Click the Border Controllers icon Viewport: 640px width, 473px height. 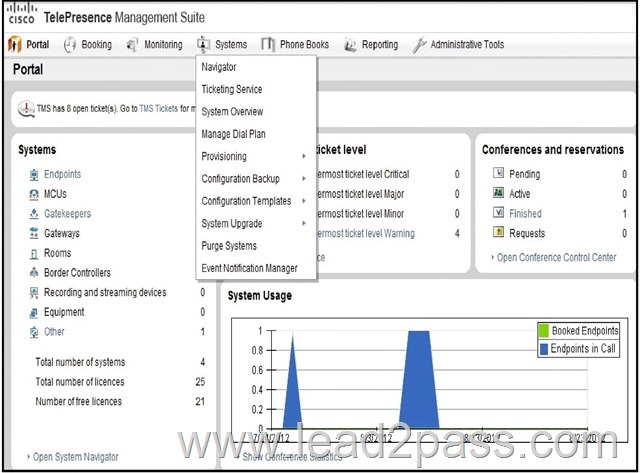pos(34,272)
